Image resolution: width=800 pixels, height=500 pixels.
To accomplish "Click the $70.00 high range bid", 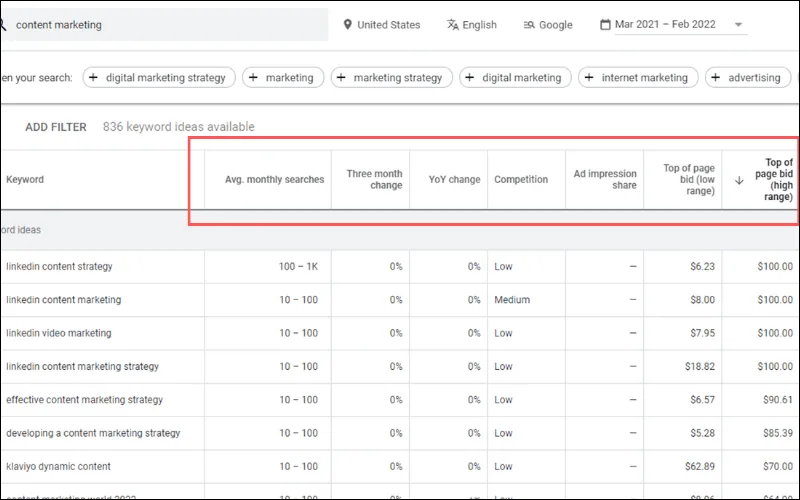I will click(778, 466).
